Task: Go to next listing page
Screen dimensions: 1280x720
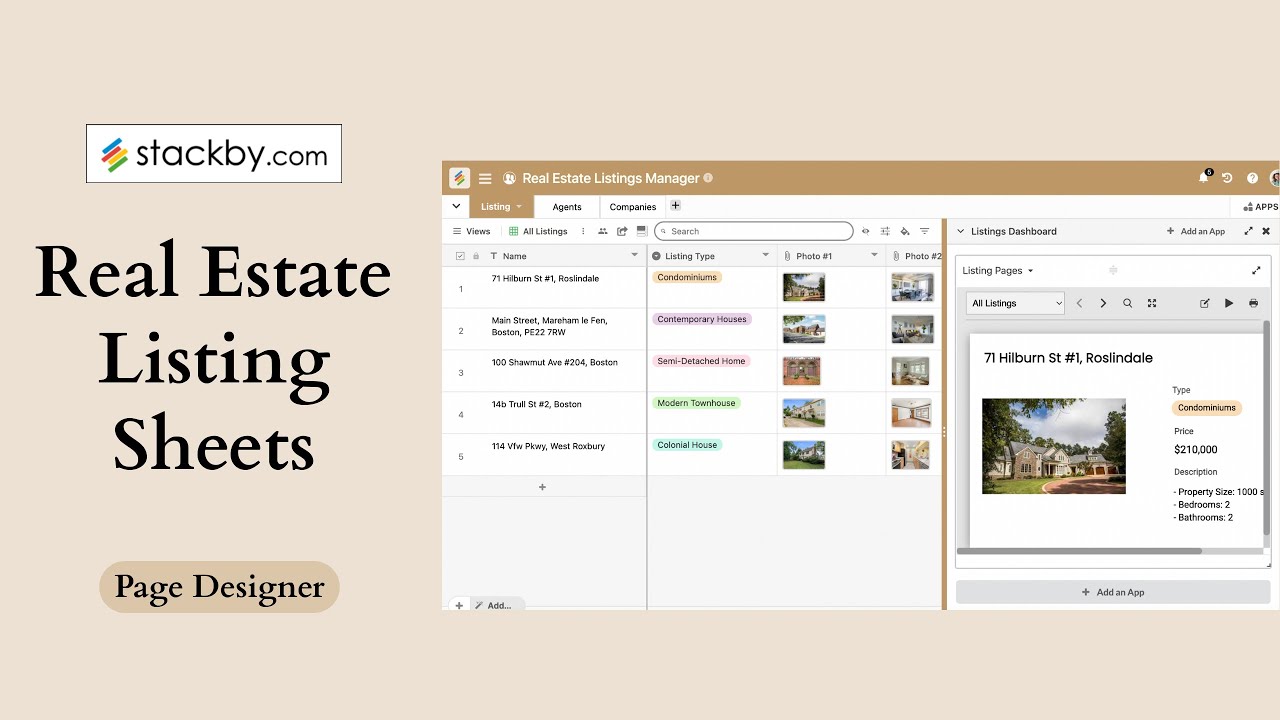Action: click(1103, 303)
